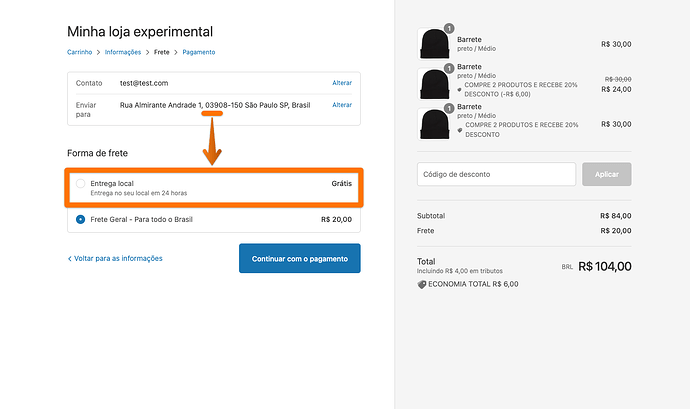Click Continuar com o pagamento button
This screenshot has height=409, width=690.
(x=299, y=258)
